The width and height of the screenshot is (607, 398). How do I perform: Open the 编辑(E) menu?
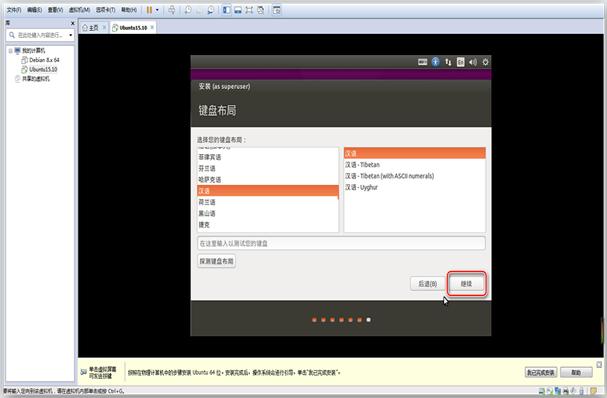point(34,10)
